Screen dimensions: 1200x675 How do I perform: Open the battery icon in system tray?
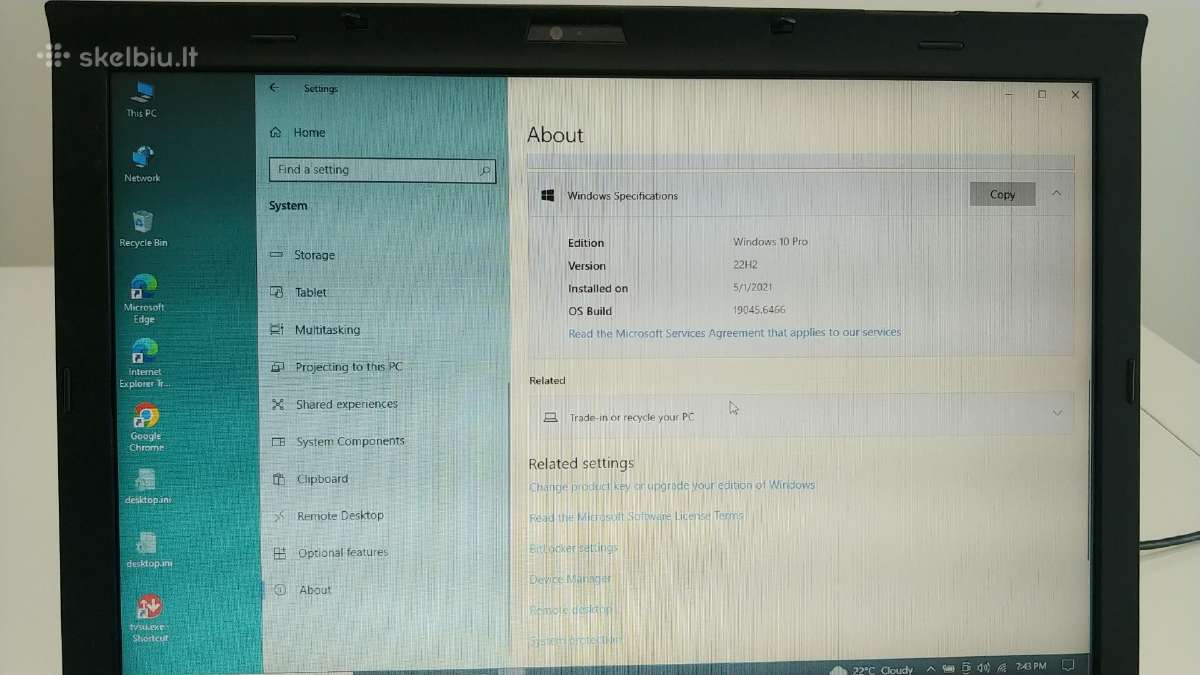pos(949,667)
